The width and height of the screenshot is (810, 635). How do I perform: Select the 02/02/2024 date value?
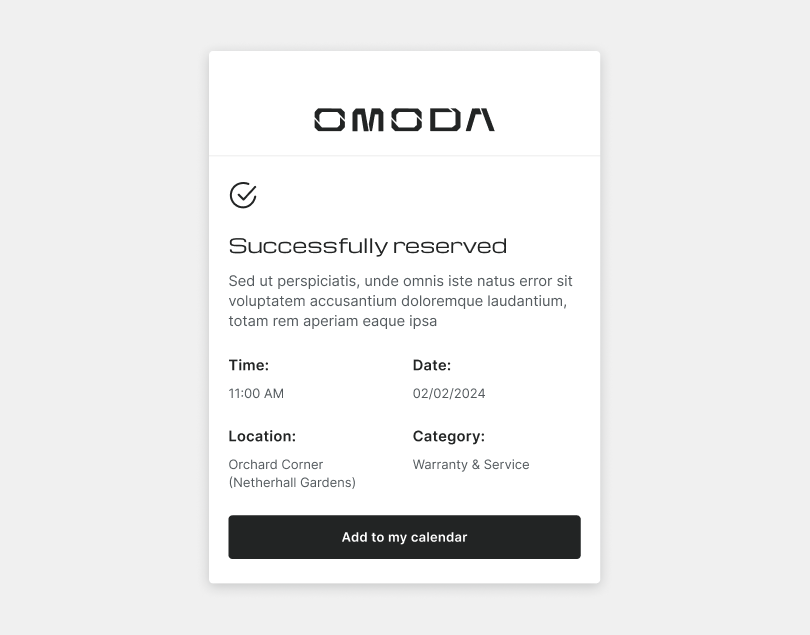pos(449,393)
